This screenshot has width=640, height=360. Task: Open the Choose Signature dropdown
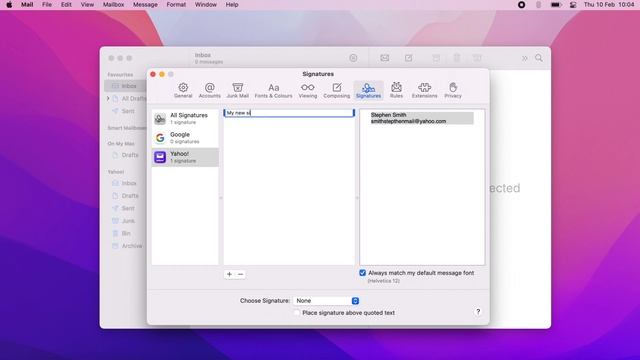(326, 301)
